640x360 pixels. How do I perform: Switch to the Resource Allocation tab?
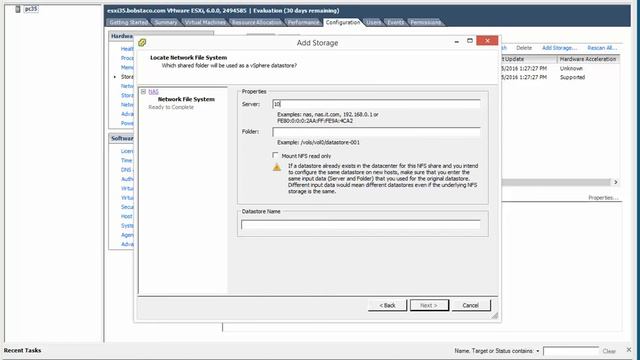point(257,22)
